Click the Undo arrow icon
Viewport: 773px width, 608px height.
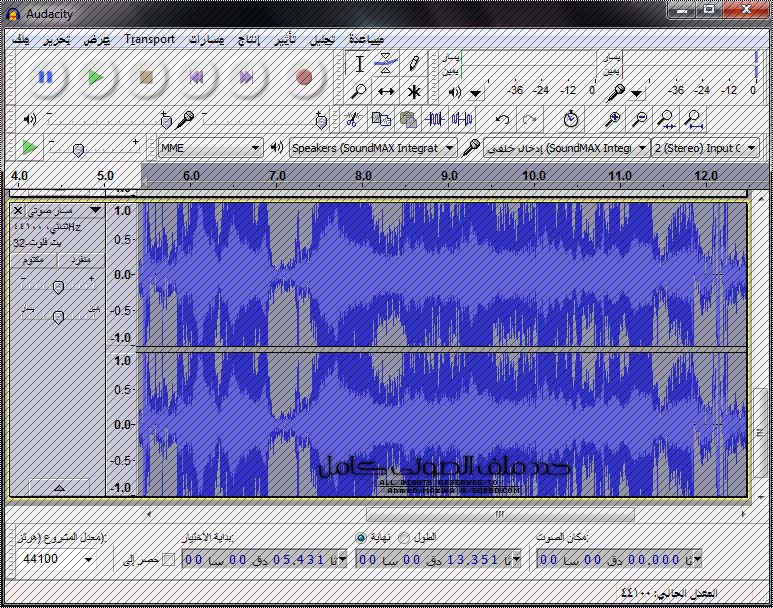503,119
